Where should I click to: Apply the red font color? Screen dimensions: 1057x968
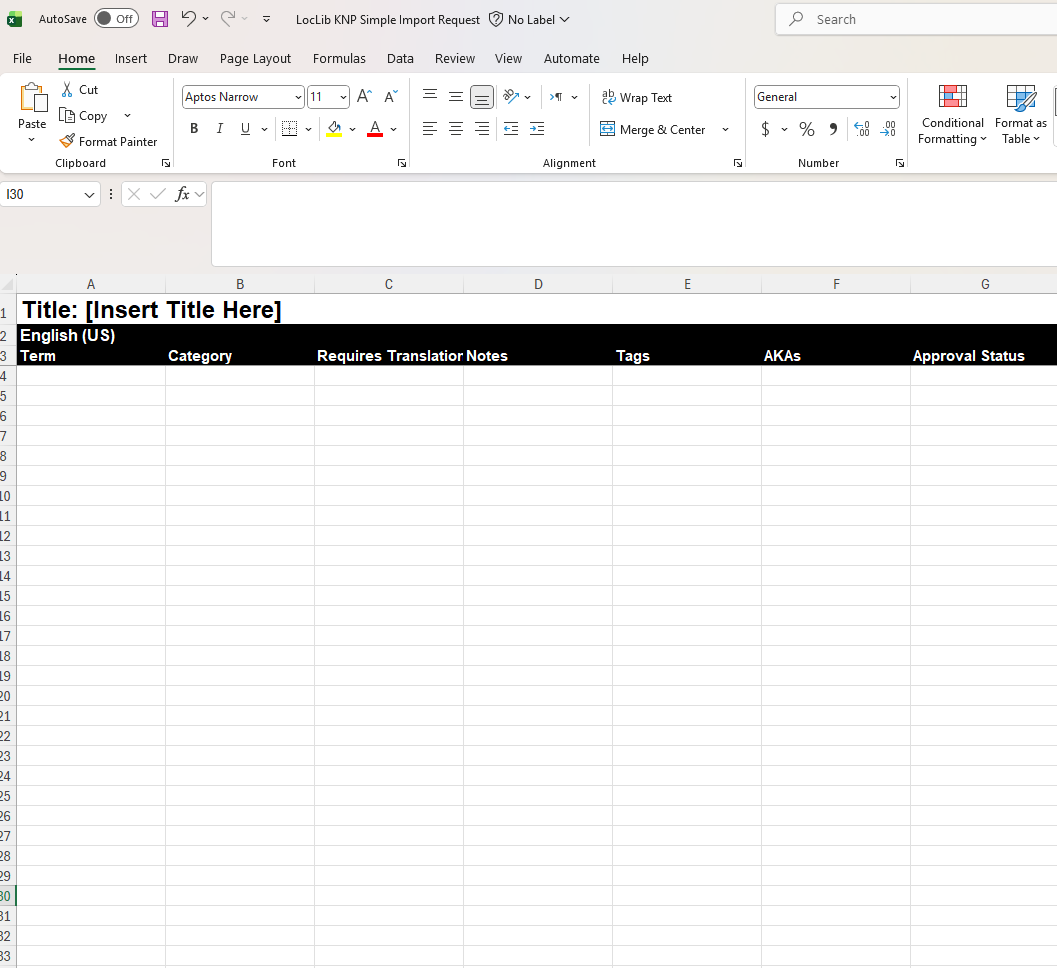[375, 129]
